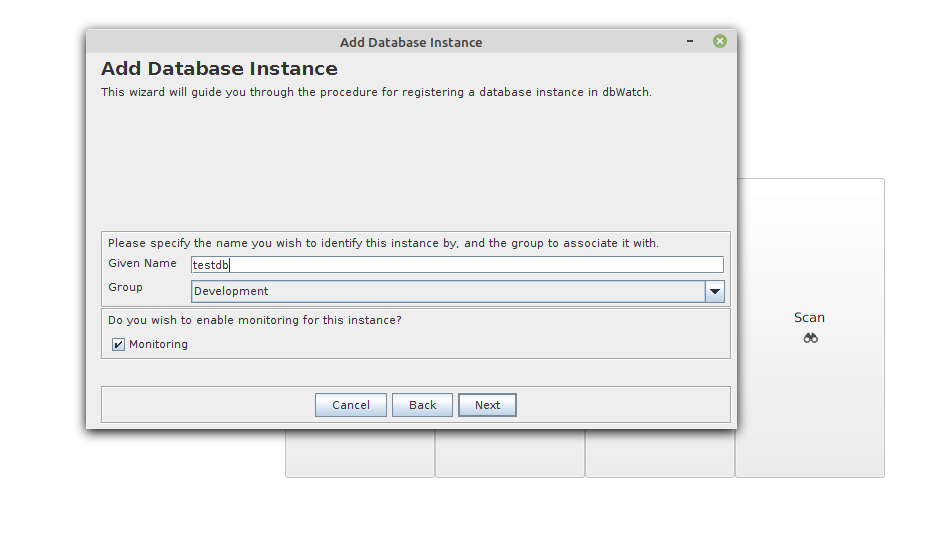Click the Scan tile label

809,317
